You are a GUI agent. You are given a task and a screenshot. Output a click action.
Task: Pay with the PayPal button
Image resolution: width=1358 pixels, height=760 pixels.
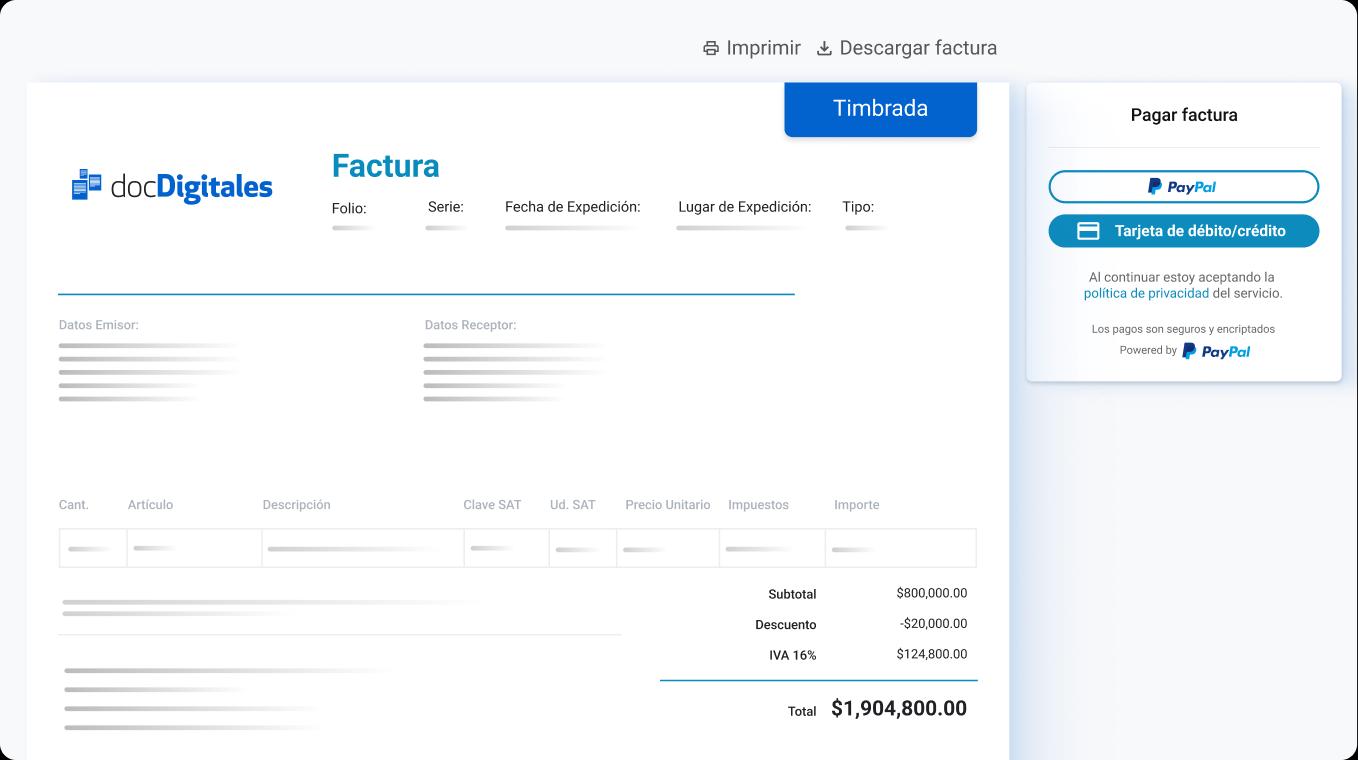1183,187
